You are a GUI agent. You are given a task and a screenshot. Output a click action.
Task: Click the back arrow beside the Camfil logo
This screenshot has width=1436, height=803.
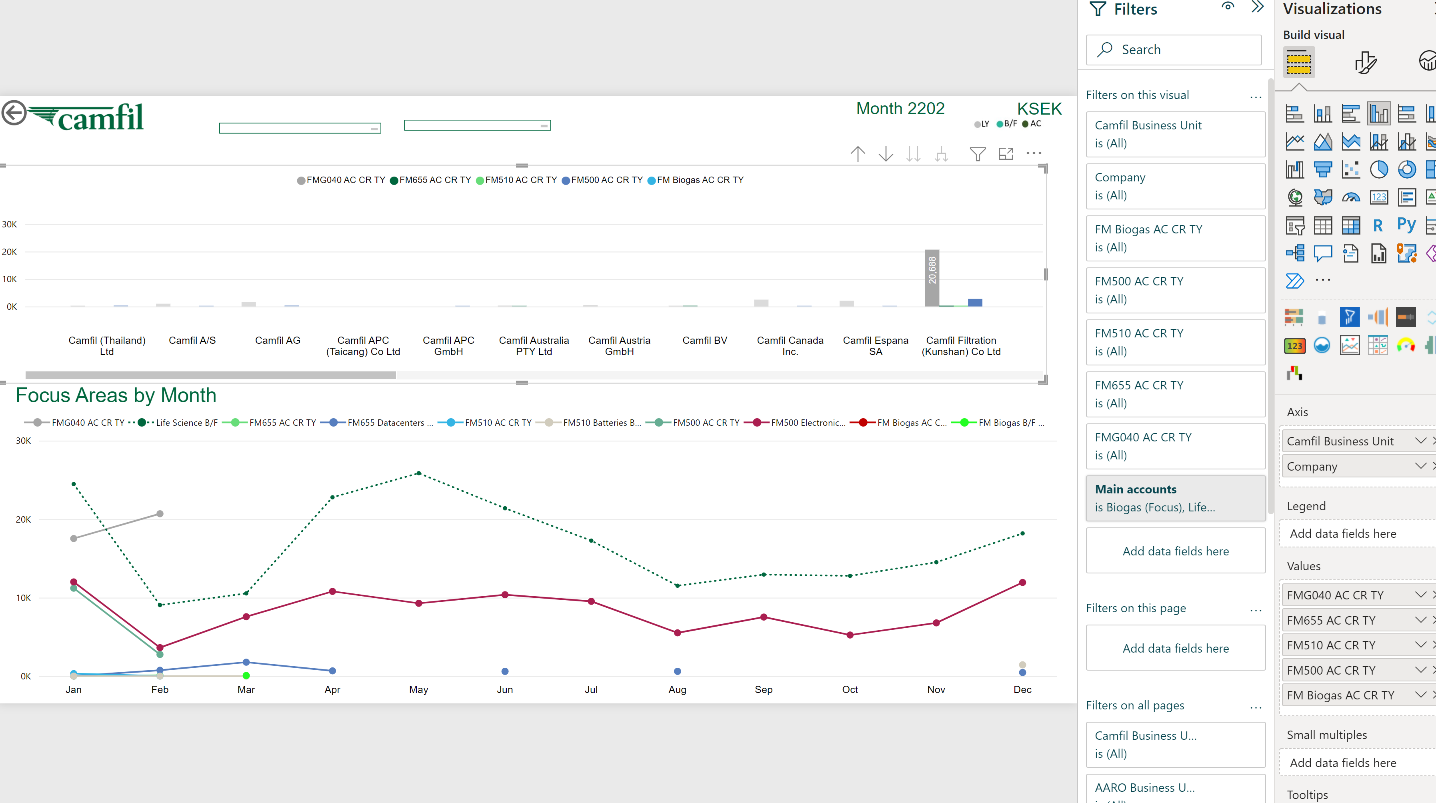pyautogui.click(x=13, y=112)
